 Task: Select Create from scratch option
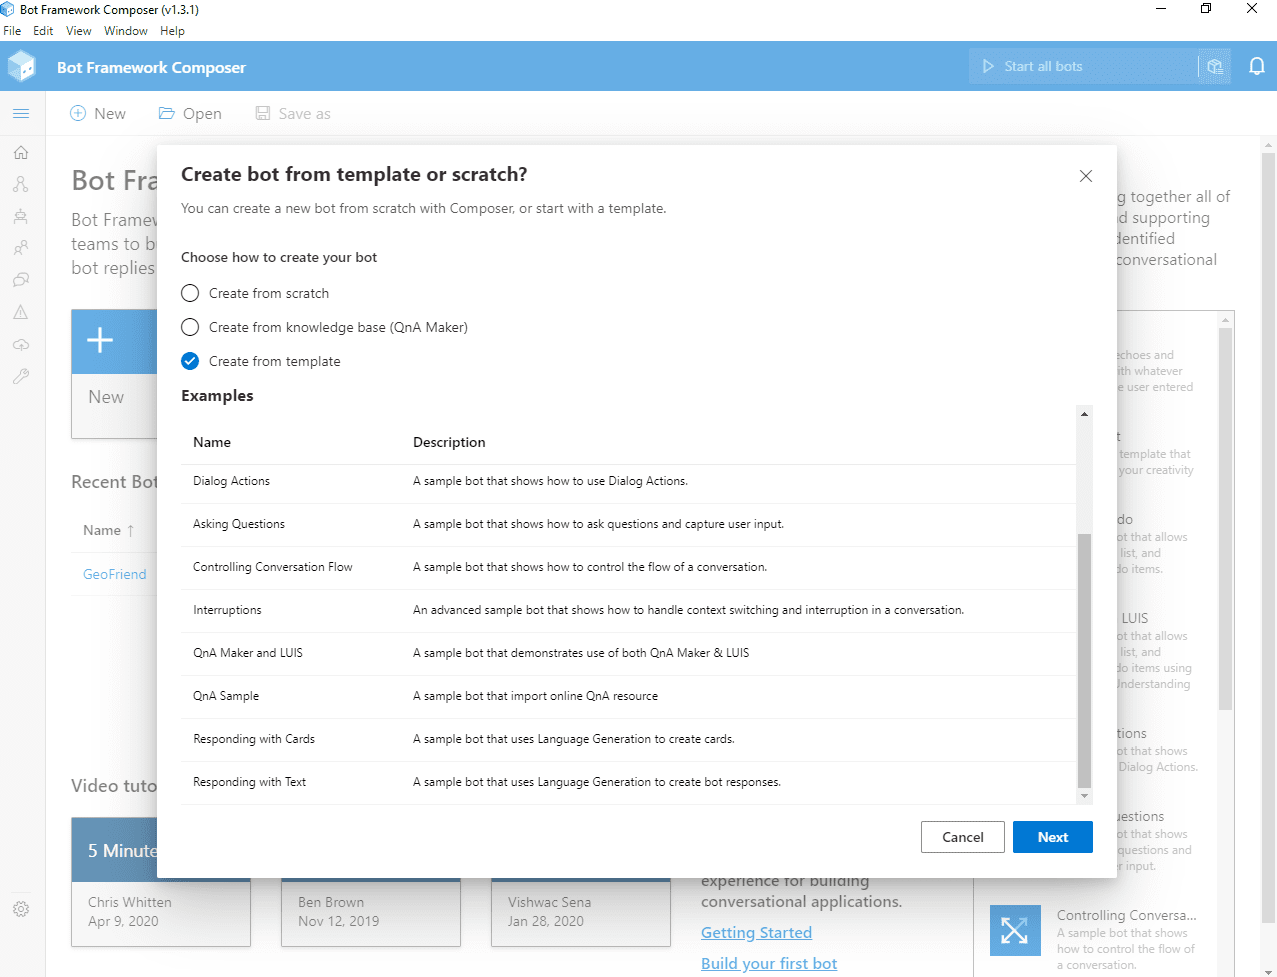click(x=190, y=293)
